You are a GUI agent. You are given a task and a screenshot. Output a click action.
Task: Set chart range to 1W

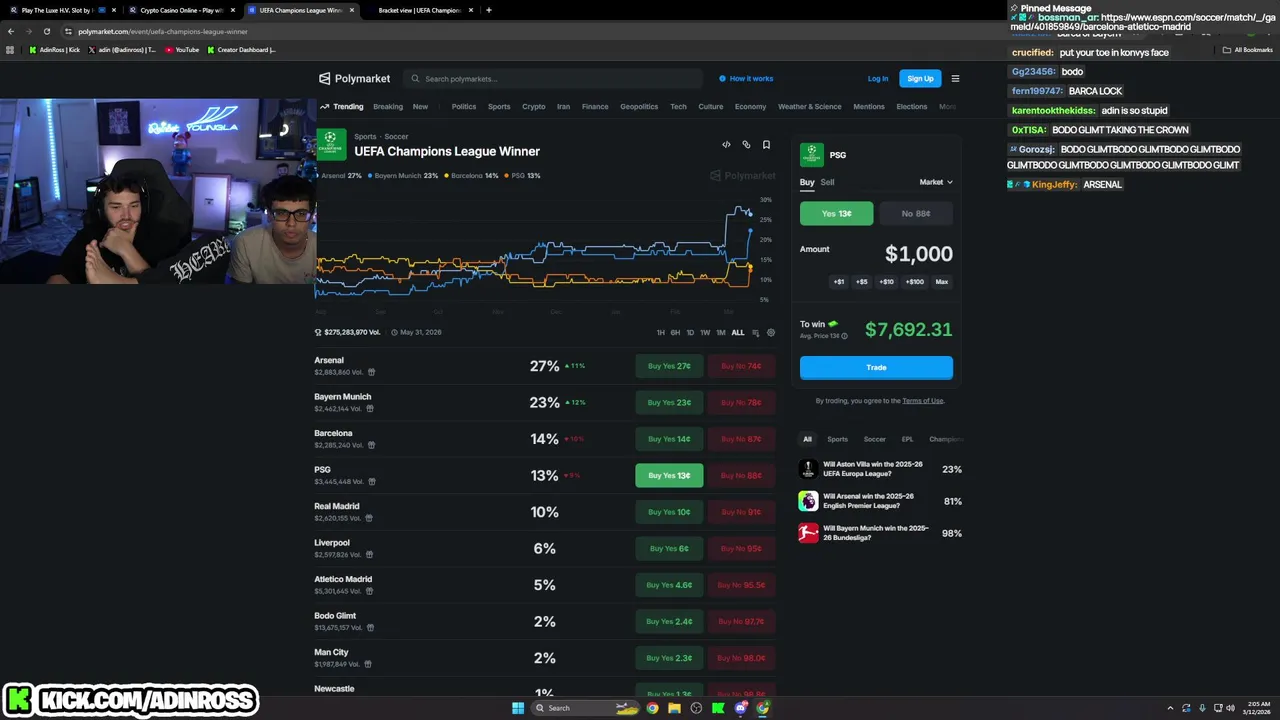(705, 333)
